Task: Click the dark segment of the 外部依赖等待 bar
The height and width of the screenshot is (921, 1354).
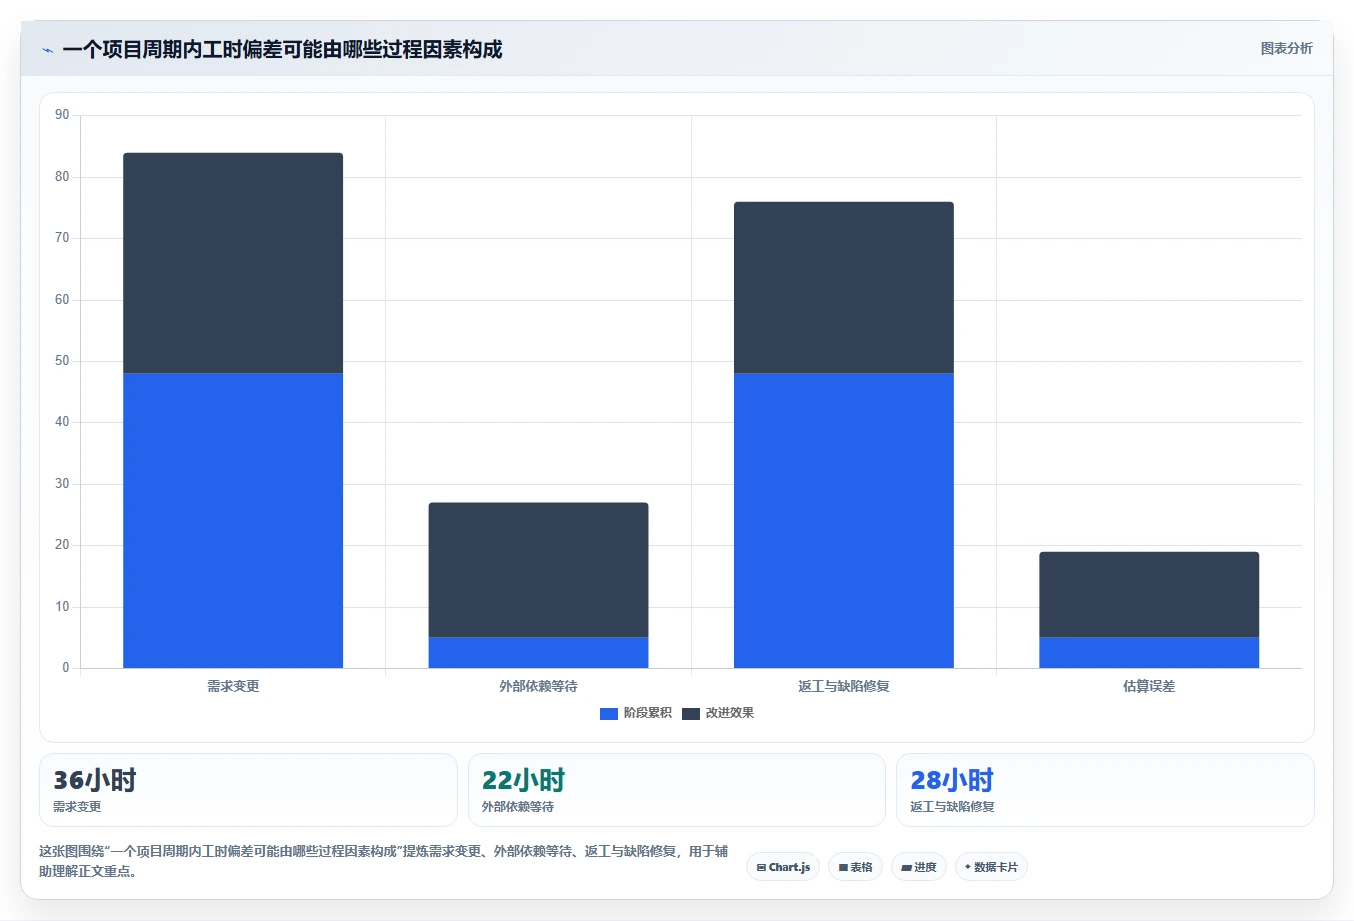Action: pos(538,570)
